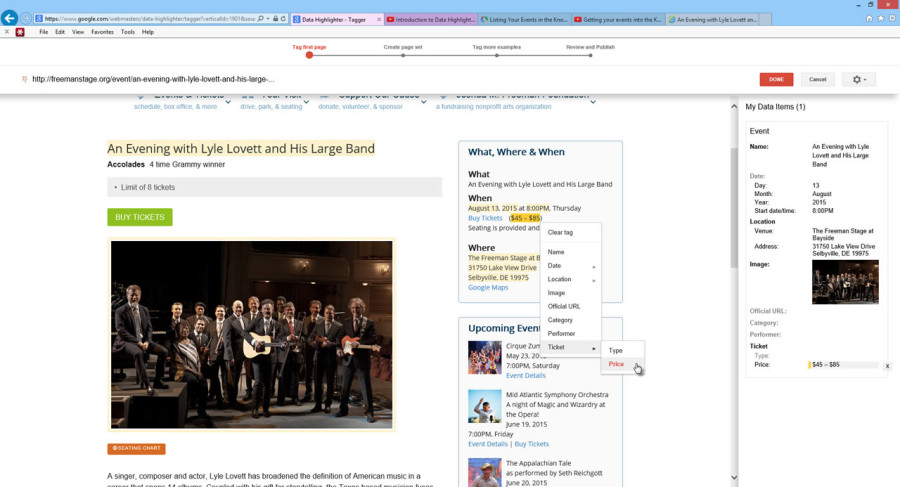The image size is (900, 487).
Task: Switch to Introduction to Data Highlighter tab
Action: pos(430,20)
